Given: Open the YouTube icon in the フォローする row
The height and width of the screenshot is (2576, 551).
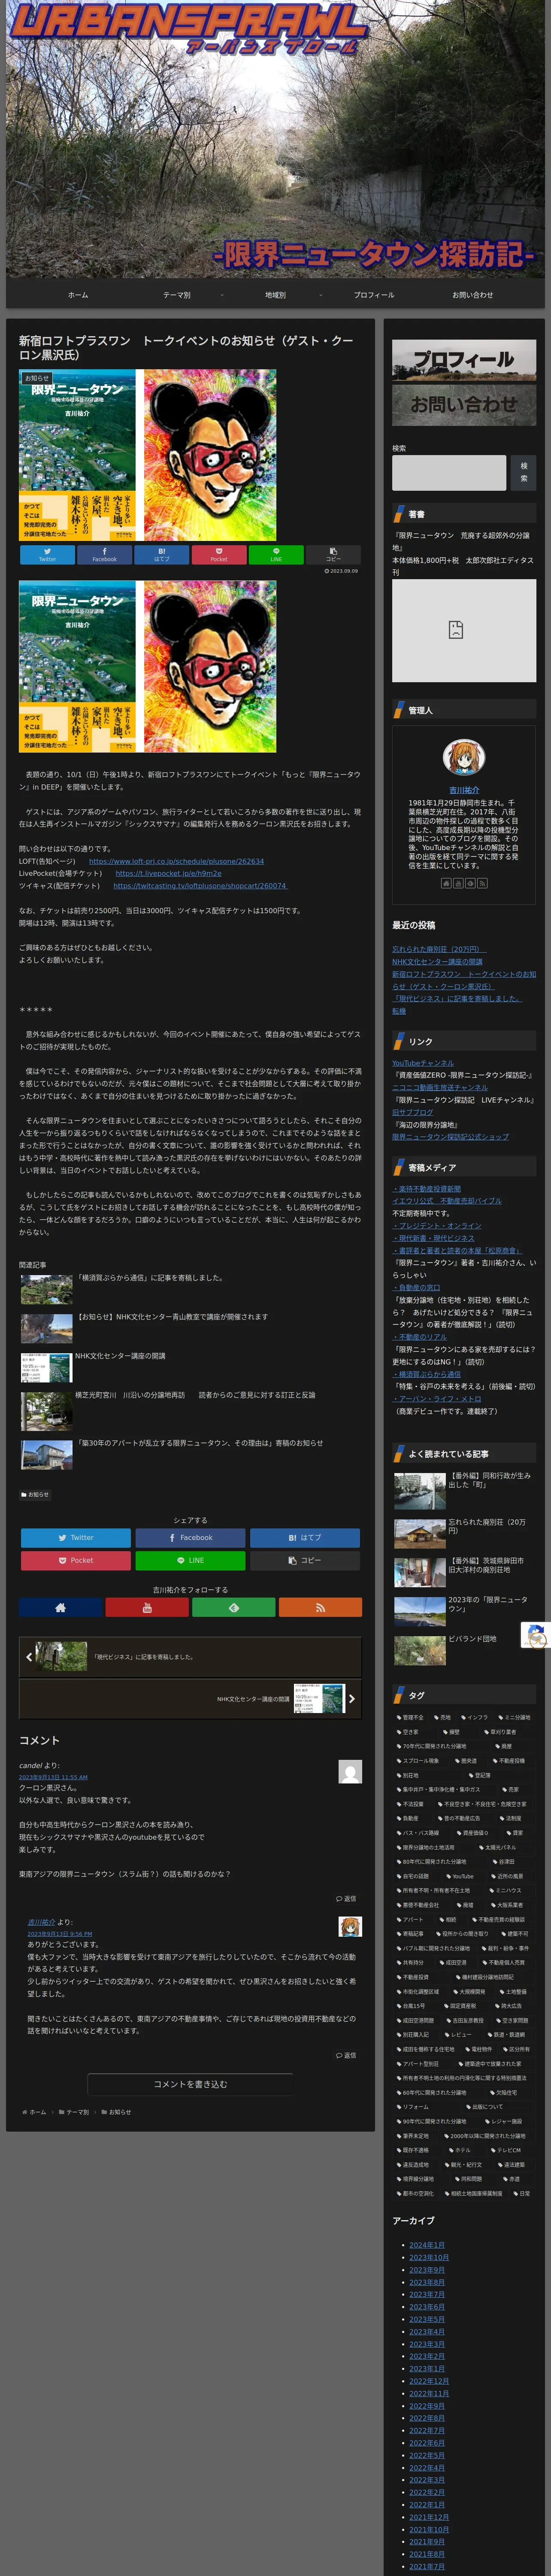Looking at the screenshot, I should click(x=147, y=1608).
